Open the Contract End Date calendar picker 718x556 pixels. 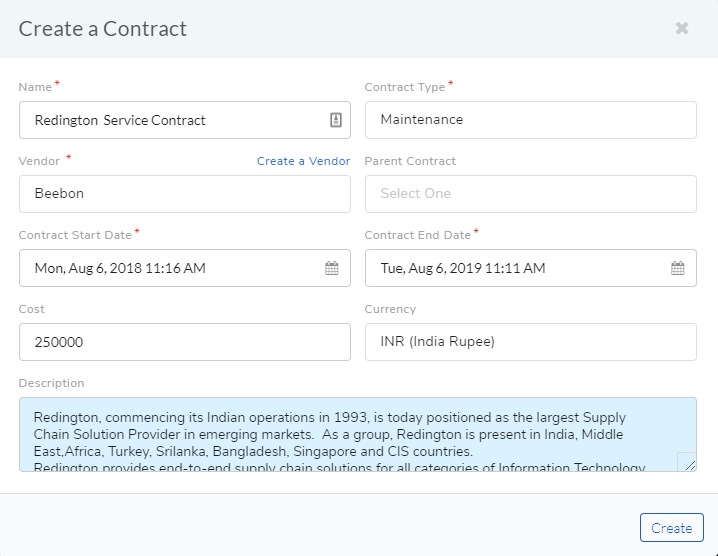pyautogui.click(x=677, y=268)
